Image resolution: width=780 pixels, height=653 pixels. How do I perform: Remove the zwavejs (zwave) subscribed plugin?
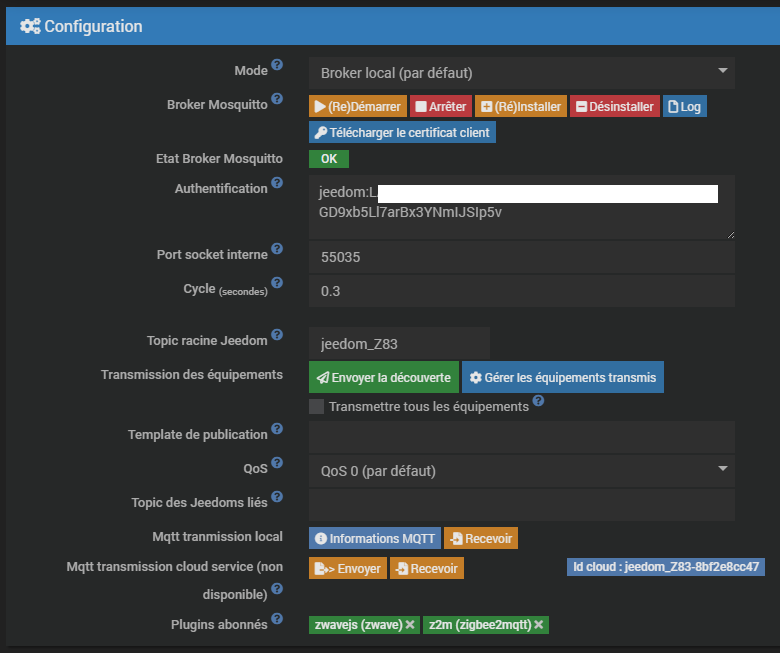410,625
